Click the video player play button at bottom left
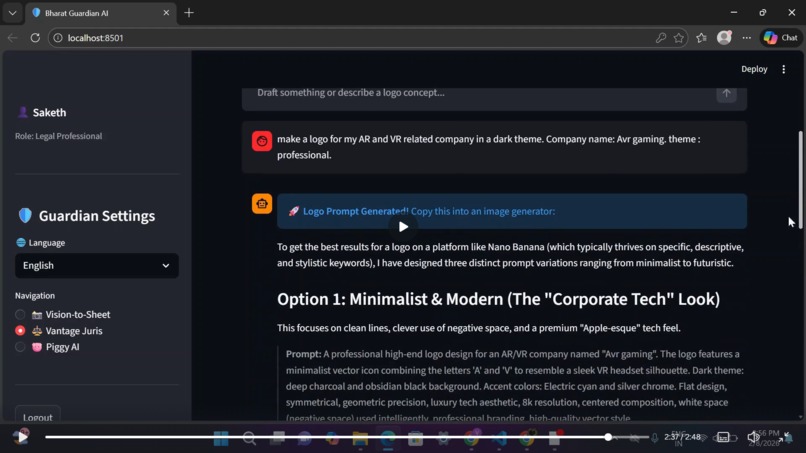The width and height of the screenshot is (806, 453). (x=21, y=437)
